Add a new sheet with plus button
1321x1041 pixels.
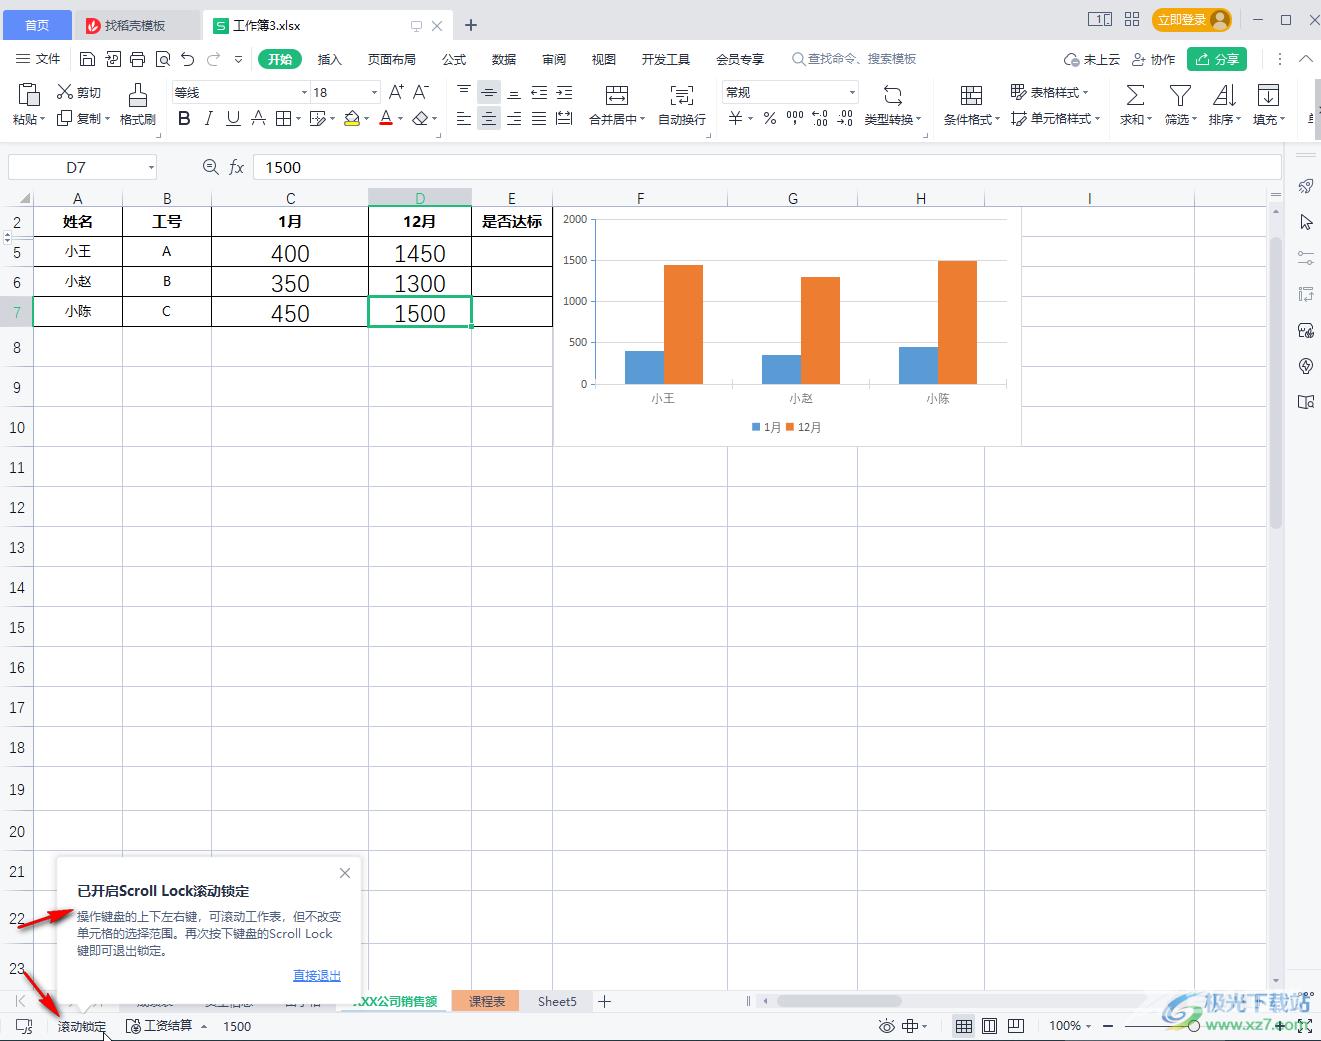tap(604, 1001)
